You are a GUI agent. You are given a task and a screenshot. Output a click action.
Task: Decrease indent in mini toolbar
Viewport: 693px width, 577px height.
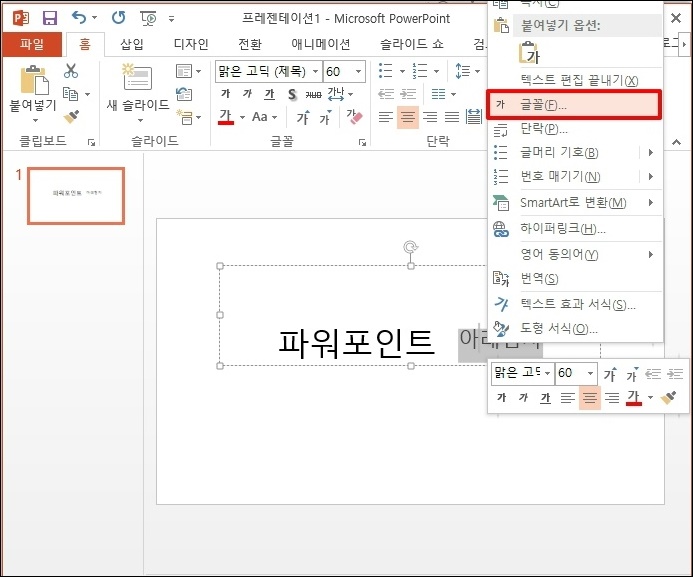click(653, 375)
